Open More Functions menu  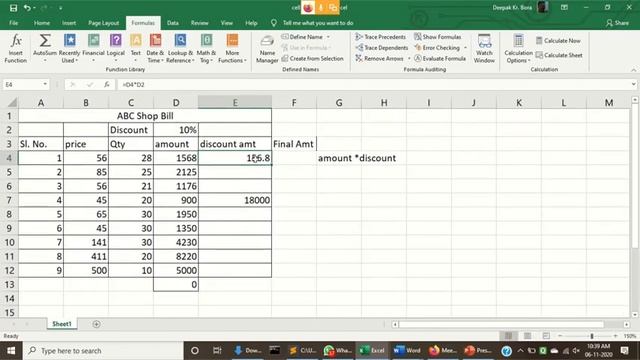(232, 48)
